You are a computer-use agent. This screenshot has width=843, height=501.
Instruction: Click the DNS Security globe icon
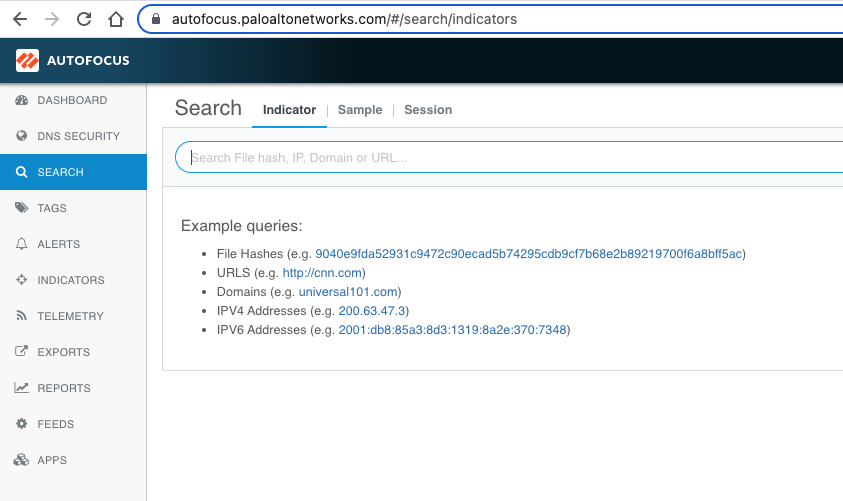point(22,136)
